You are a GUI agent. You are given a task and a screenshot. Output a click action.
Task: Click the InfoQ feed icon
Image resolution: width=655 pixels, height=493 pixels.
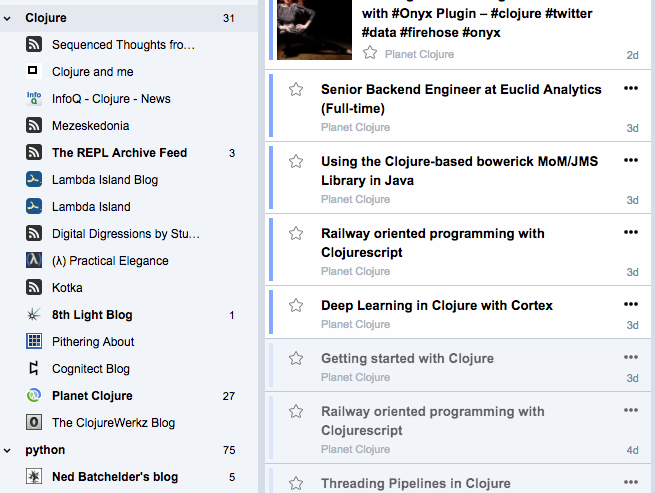[x=33, y=99]
